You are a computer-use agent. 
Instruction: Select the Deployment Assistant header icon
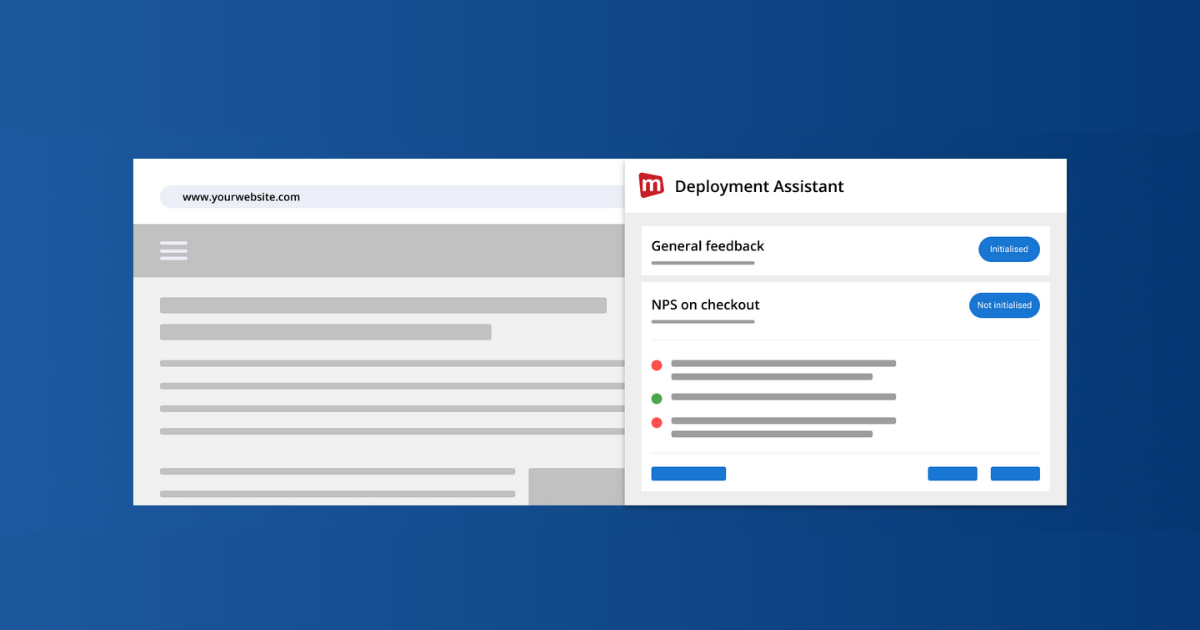[x=651, y=185]
